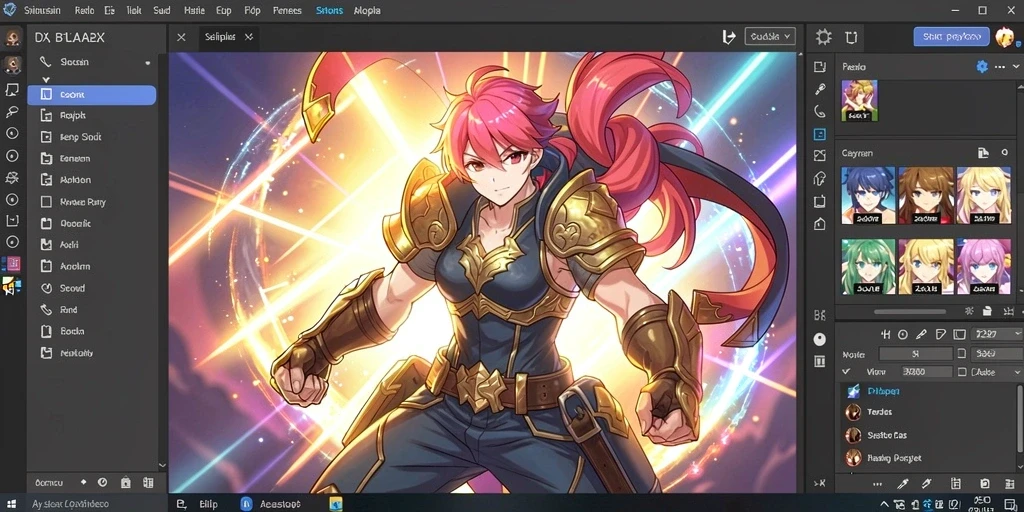The height and width of the screenshot is (512, 1024).
Task: Click the blue cog icon in the top-right panel header
Action: pos(982,67)
